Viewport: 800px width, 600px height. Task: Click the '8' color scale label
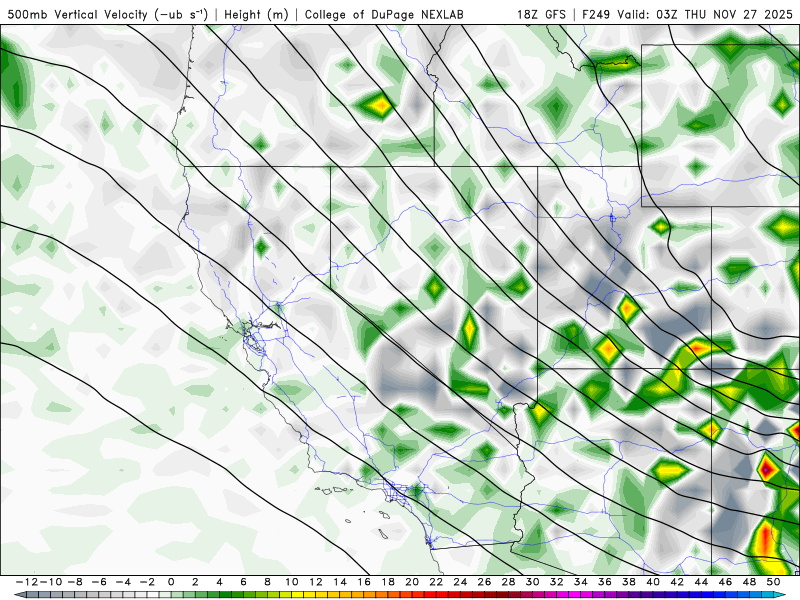tap(267, 582)
